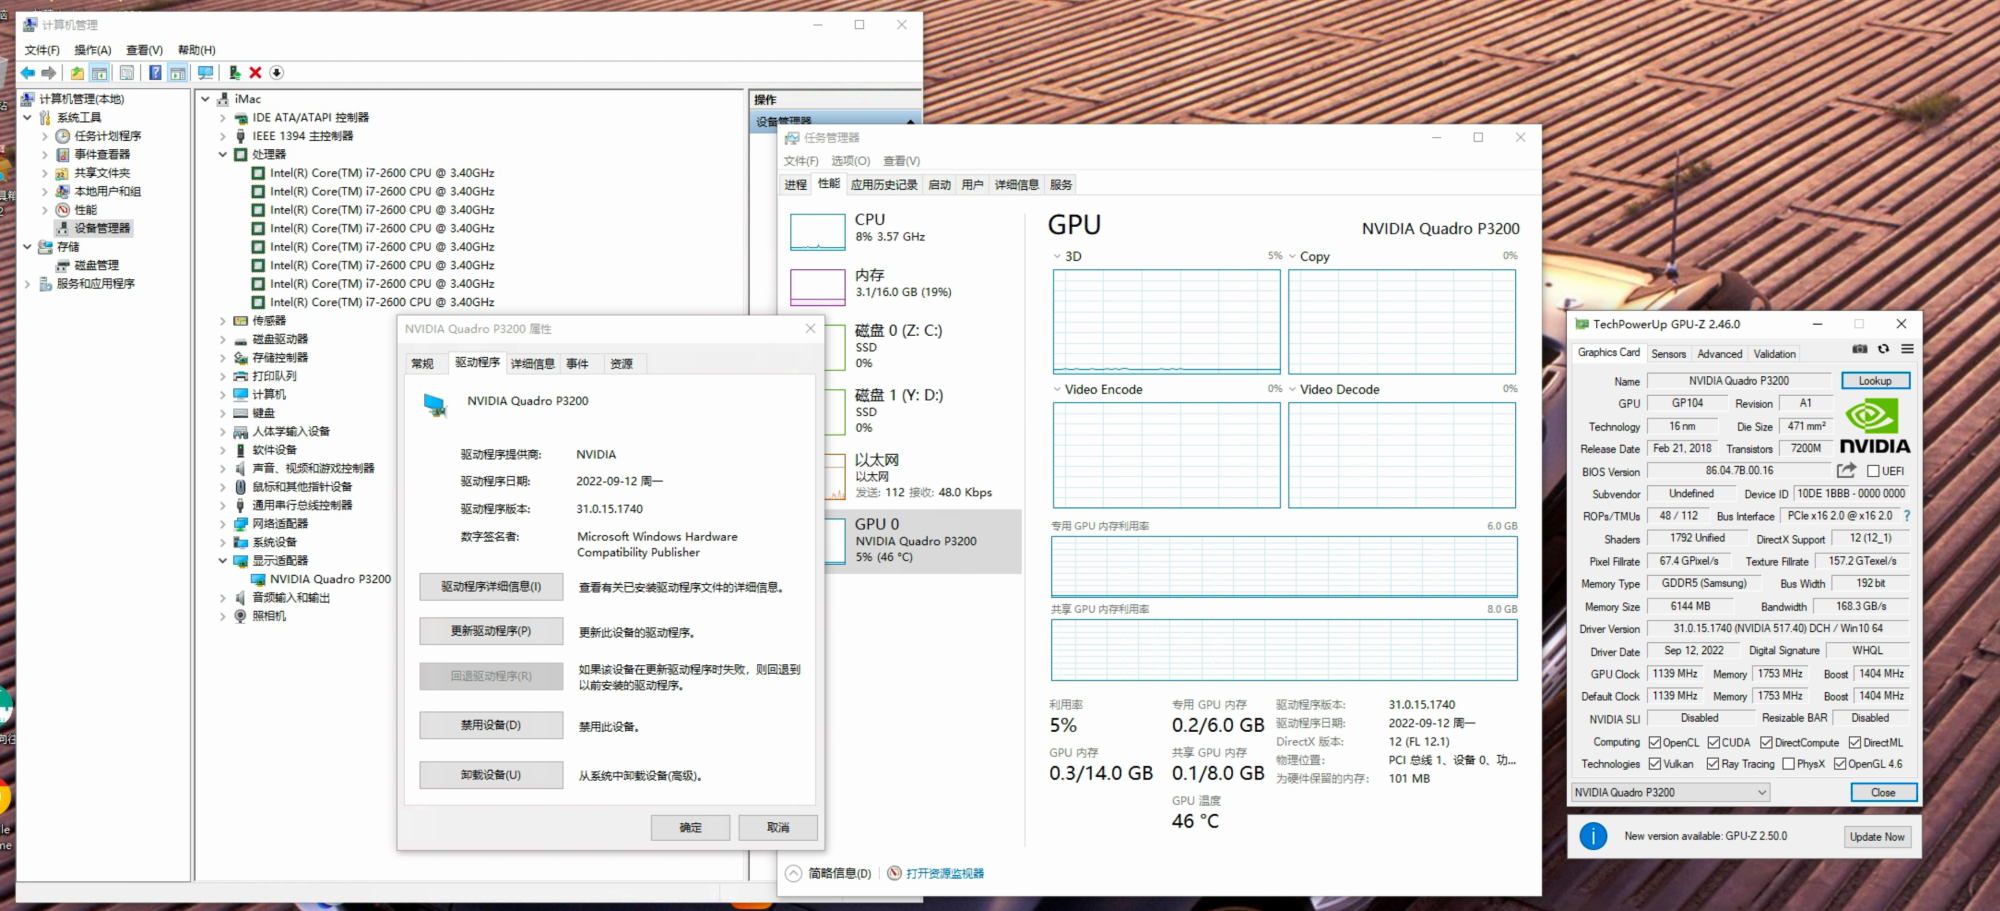Click Update Now in GPU-Z
The width and height of the screenshot is (2000, 911).
click(x=1877, y=837)
